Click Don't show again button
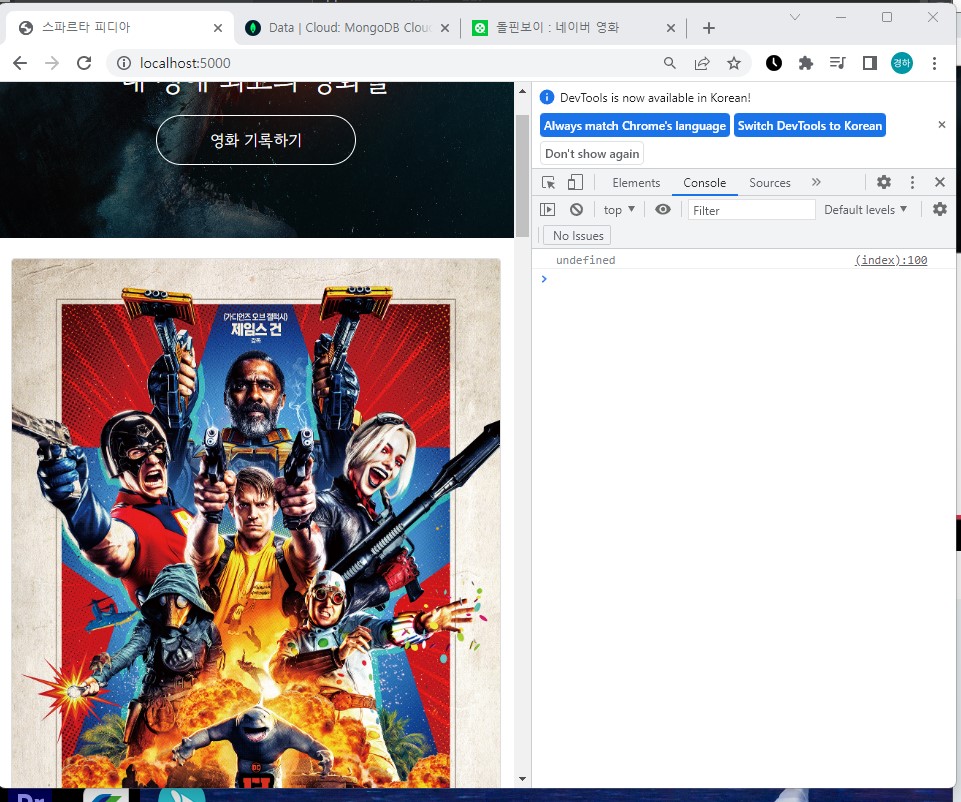Image resolution: width=961 pixels, height=802 pixels. tap(592, 153)
